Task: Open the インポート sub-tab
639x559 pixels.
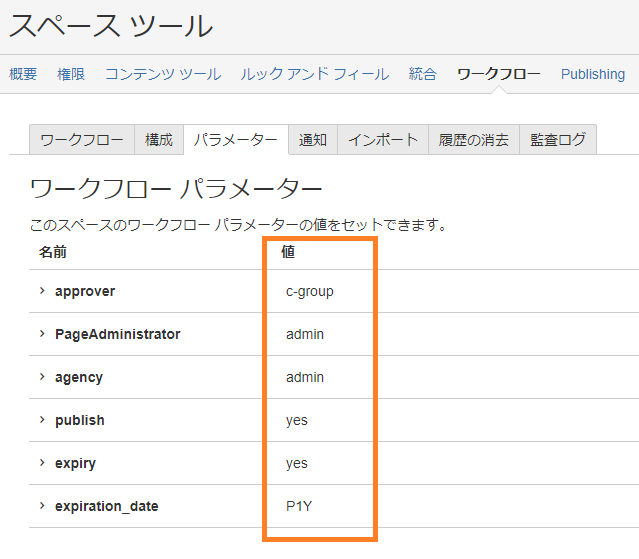Action: tap(383, 140)
